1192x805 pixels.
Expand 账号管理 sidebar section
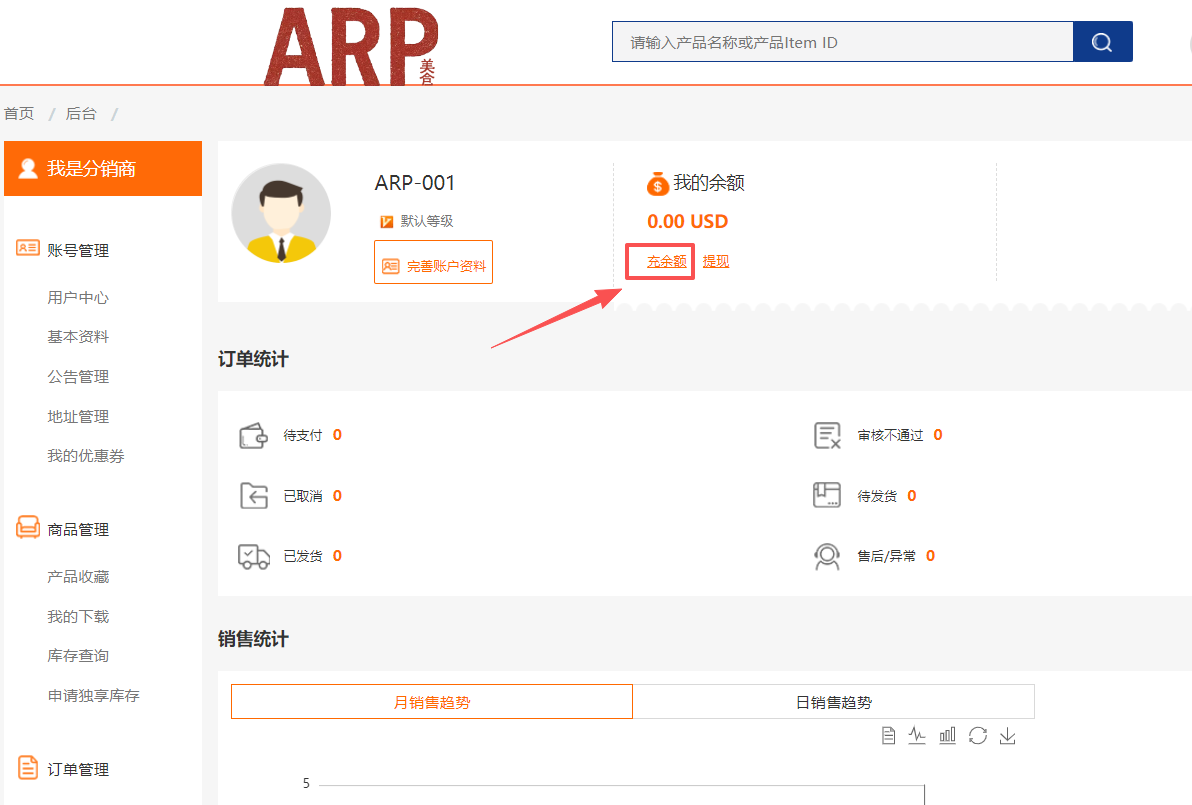(78, 250)
